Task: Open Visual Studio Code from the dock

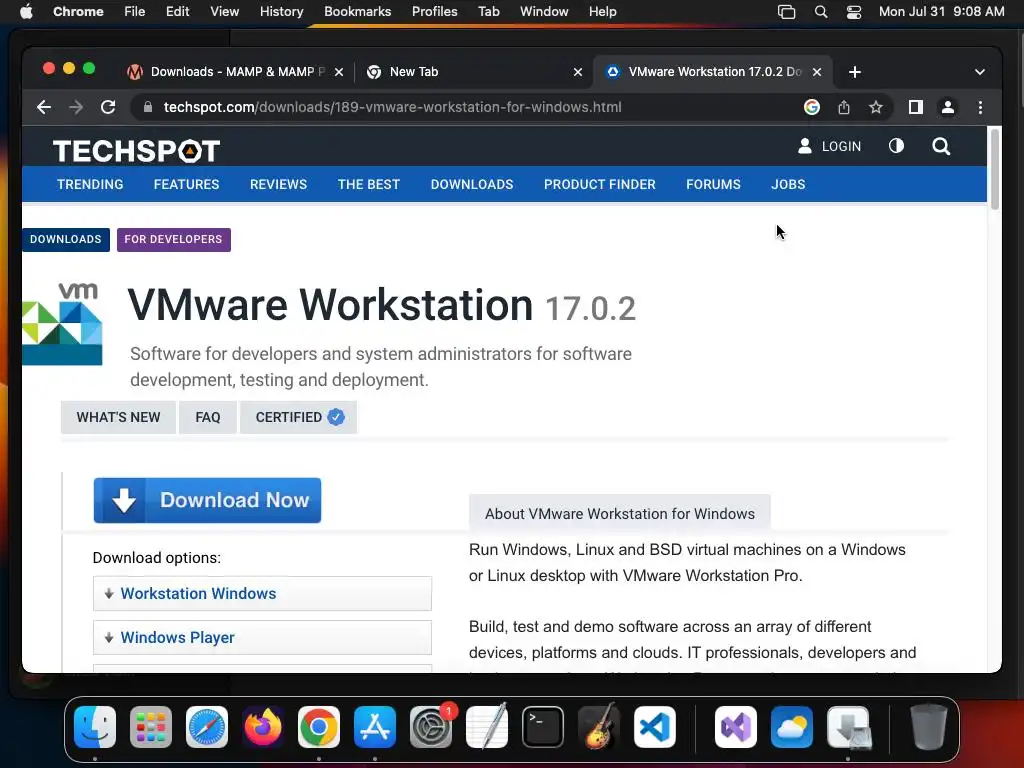Action: (x=654, y=726)
